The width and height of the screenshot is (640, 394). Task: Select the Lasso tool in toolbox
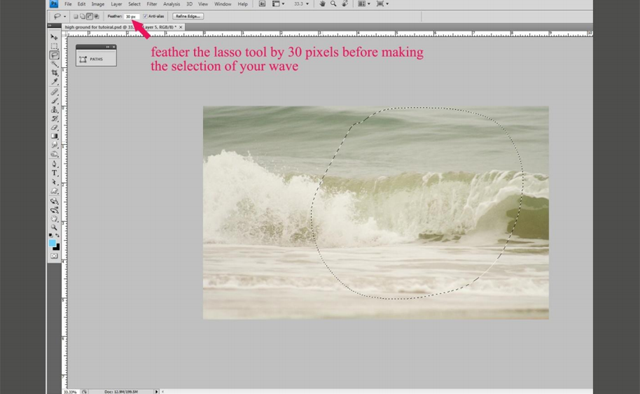[x=54, y=55]
